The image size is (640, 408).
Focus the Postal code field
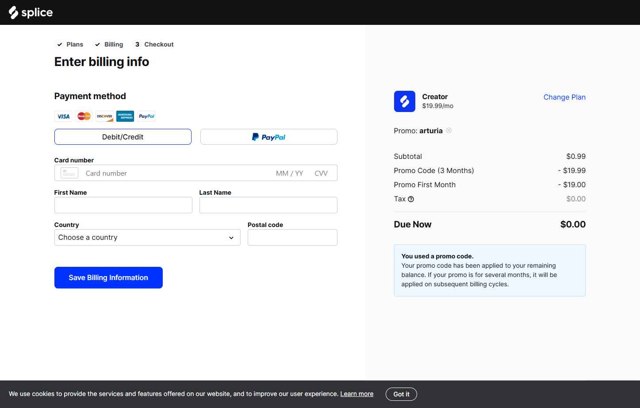(292, 237)
